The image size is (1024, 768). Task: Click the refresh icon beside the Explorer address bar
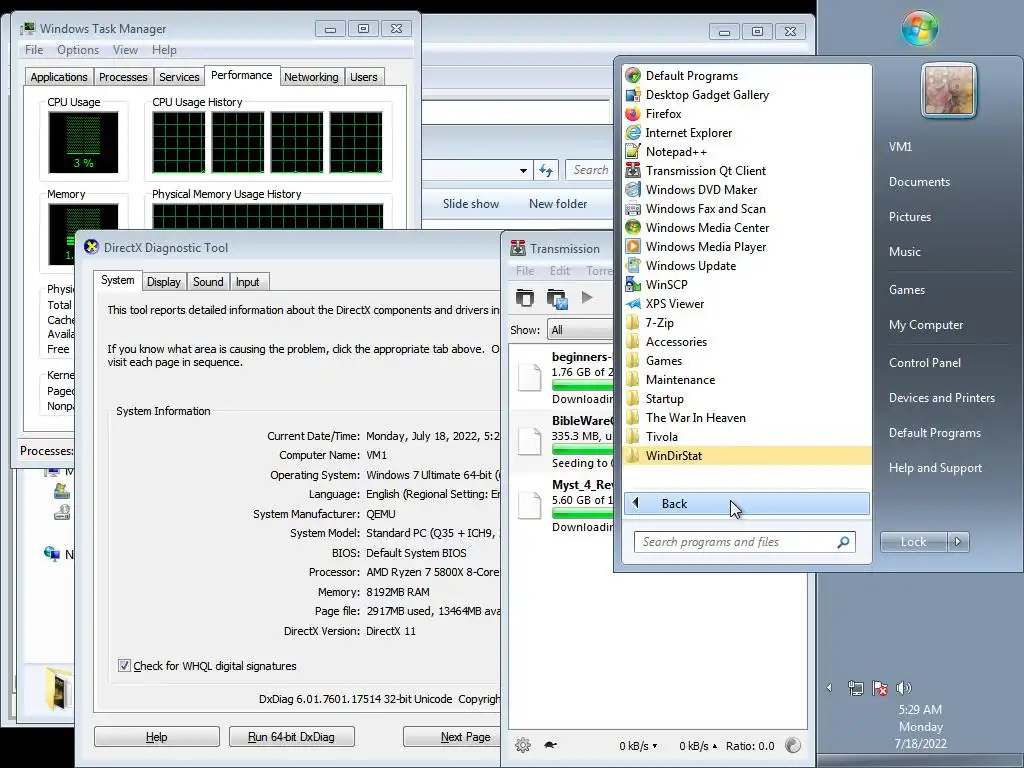[546, 170]
